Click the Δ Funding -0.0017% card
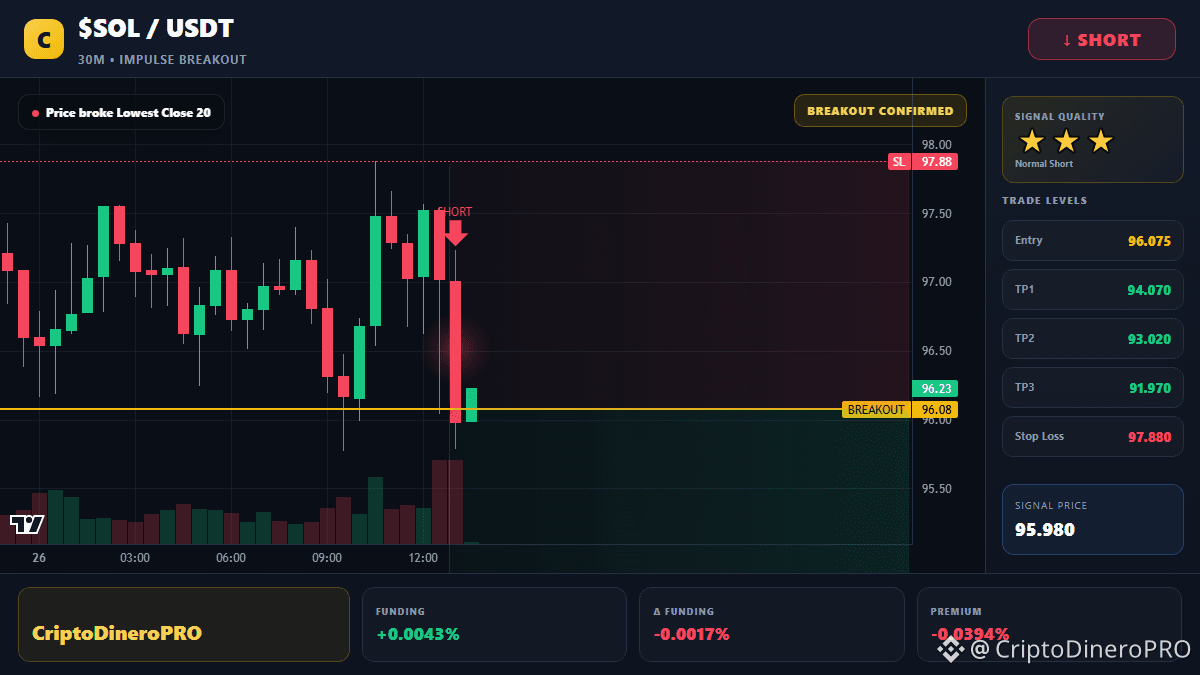Image resolution: width=1200 pixels, height=675 pixels. point(772,624)
